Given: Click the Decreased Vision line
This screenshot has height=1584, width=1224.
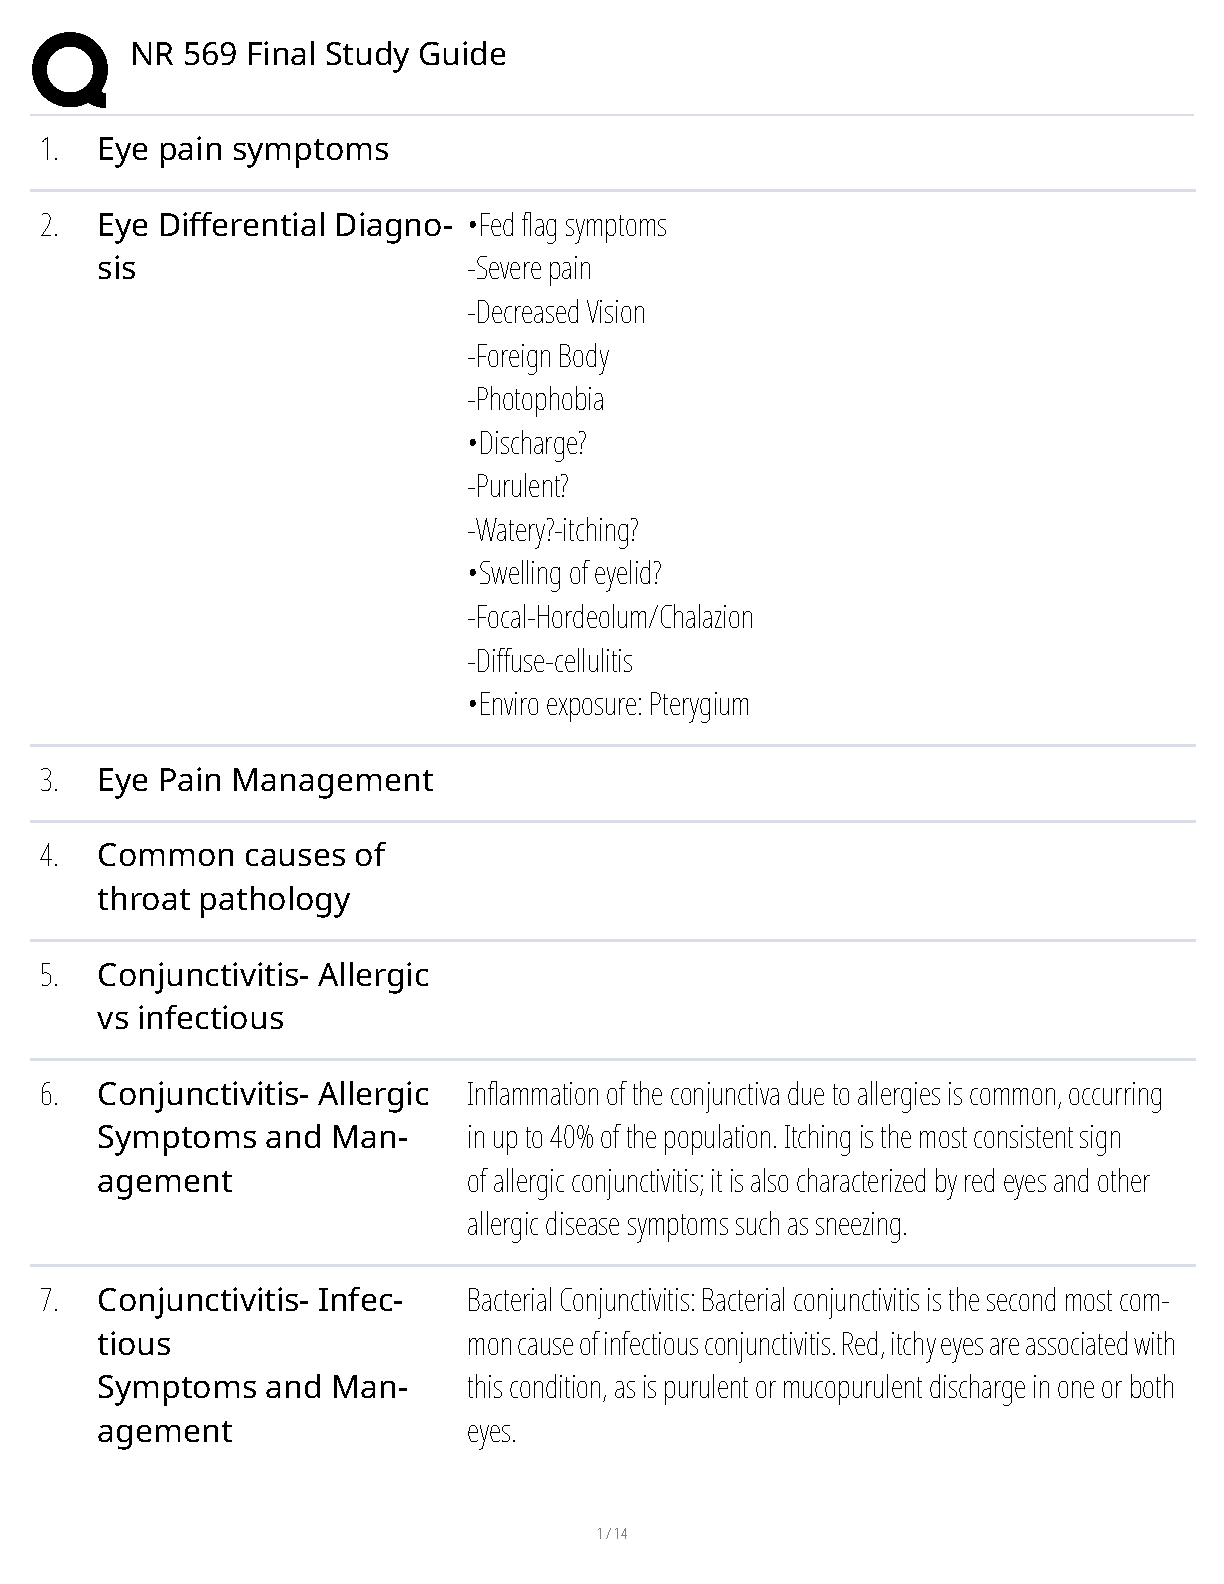Looking at the screenshot, I should coord(556,313).
